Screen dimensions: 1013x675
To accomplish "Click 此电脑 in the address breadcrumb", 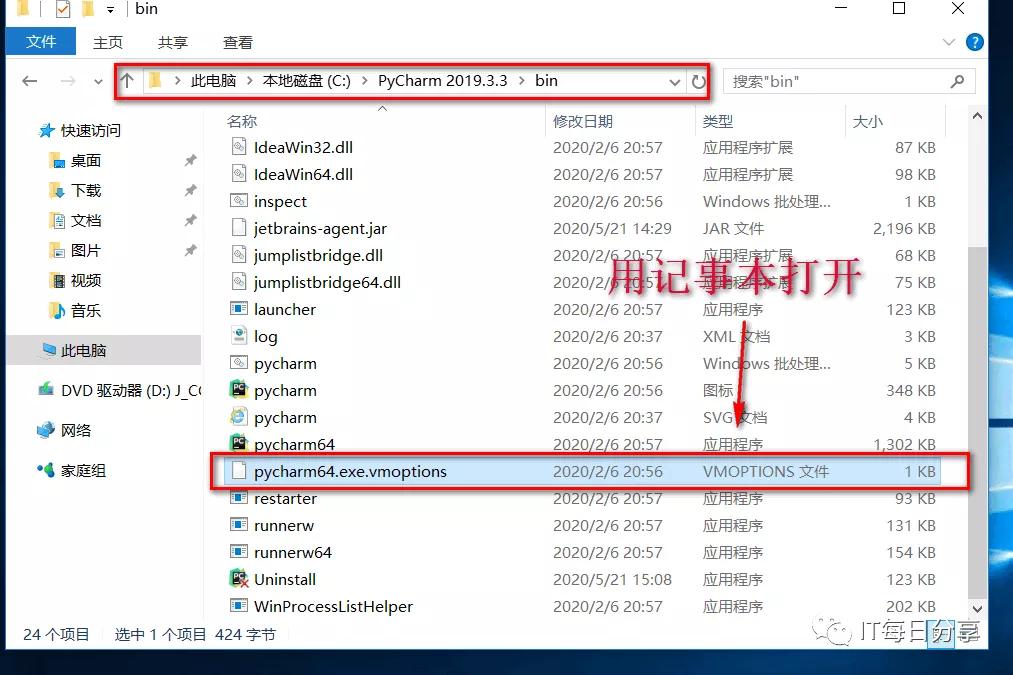I will click(213, 81).
